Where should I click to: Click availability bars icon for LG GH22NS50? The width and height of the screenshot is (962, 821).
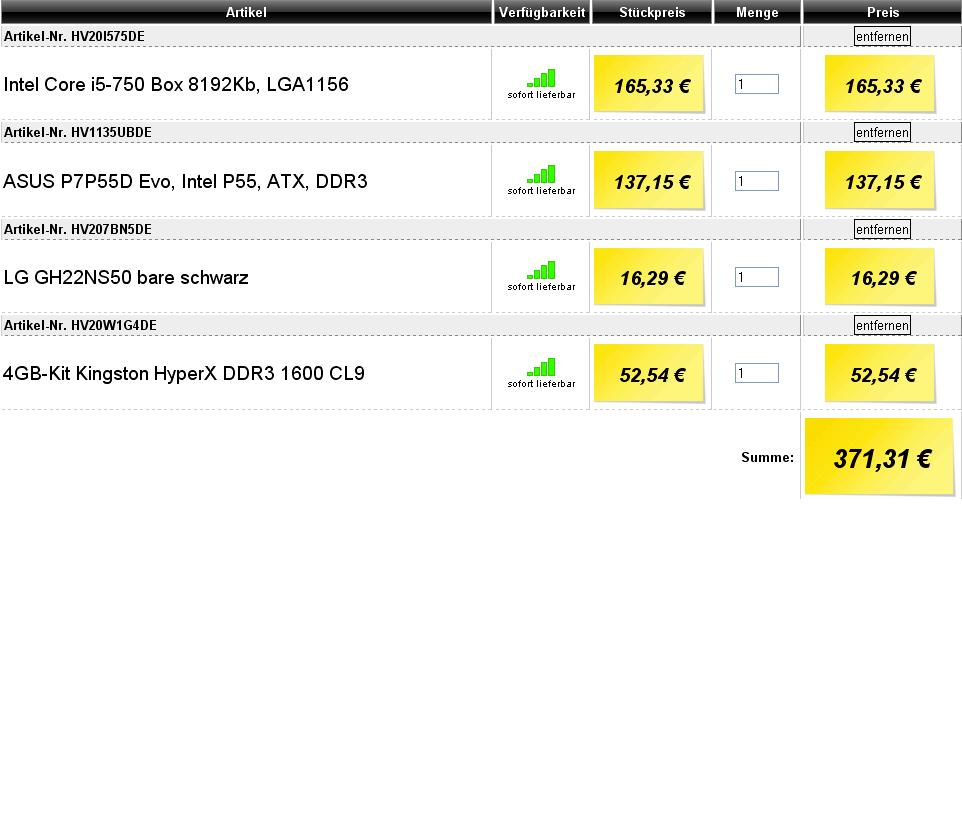(541, 271)
